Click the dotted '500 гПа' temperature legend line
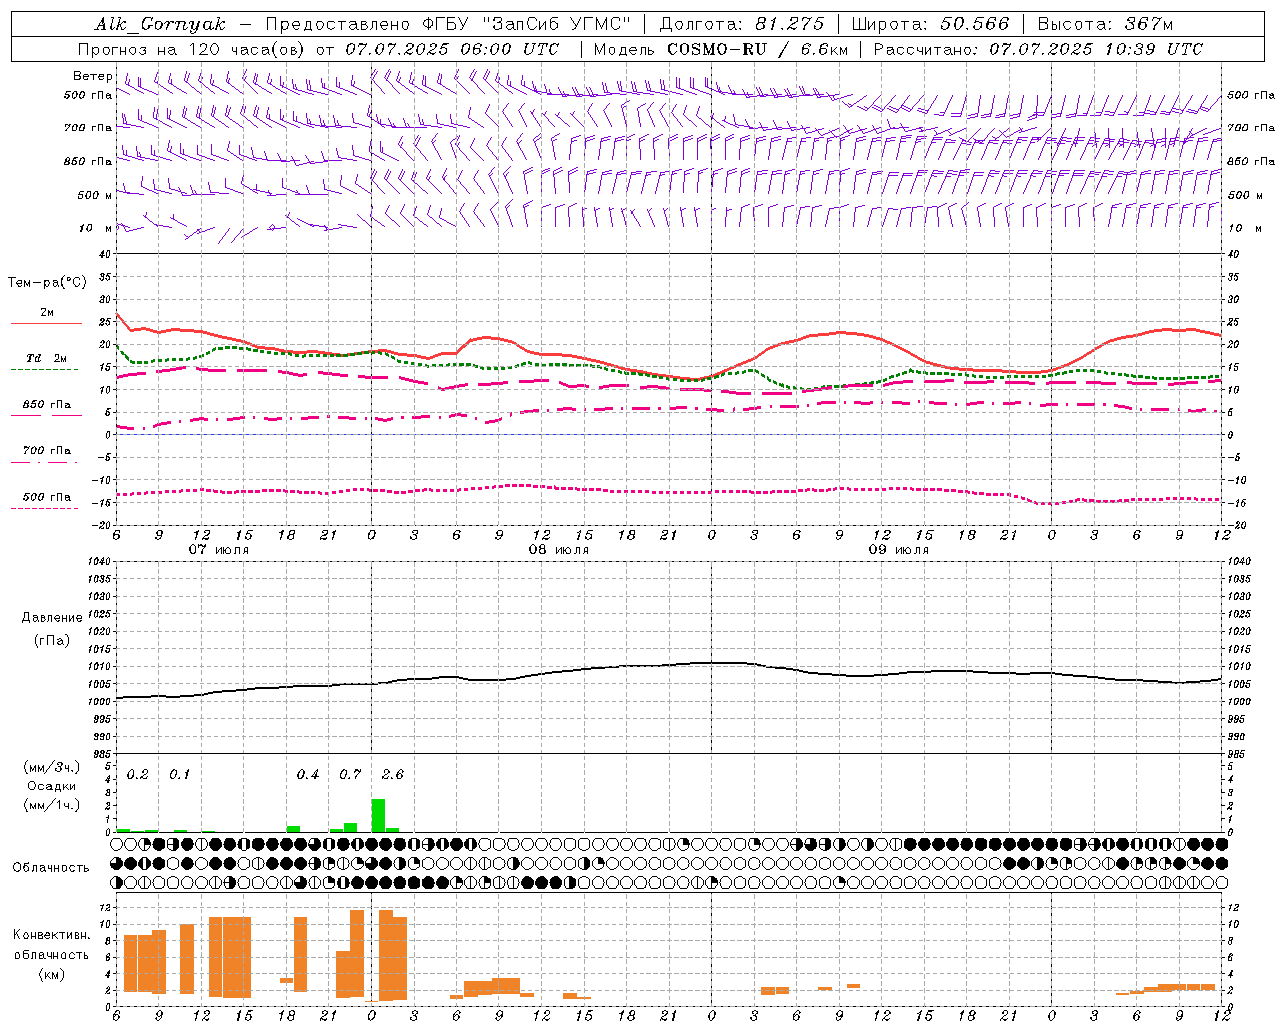1280x1024 pixels. click(46, 508)
